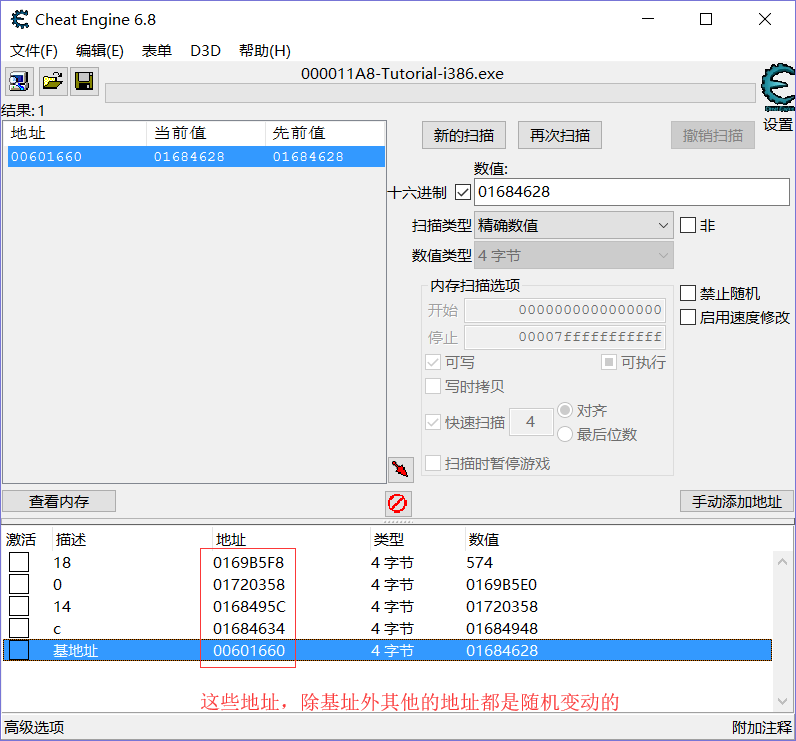Toggle the 可执行 checkbox
796x741 pixels.
(x=609, y=362)
